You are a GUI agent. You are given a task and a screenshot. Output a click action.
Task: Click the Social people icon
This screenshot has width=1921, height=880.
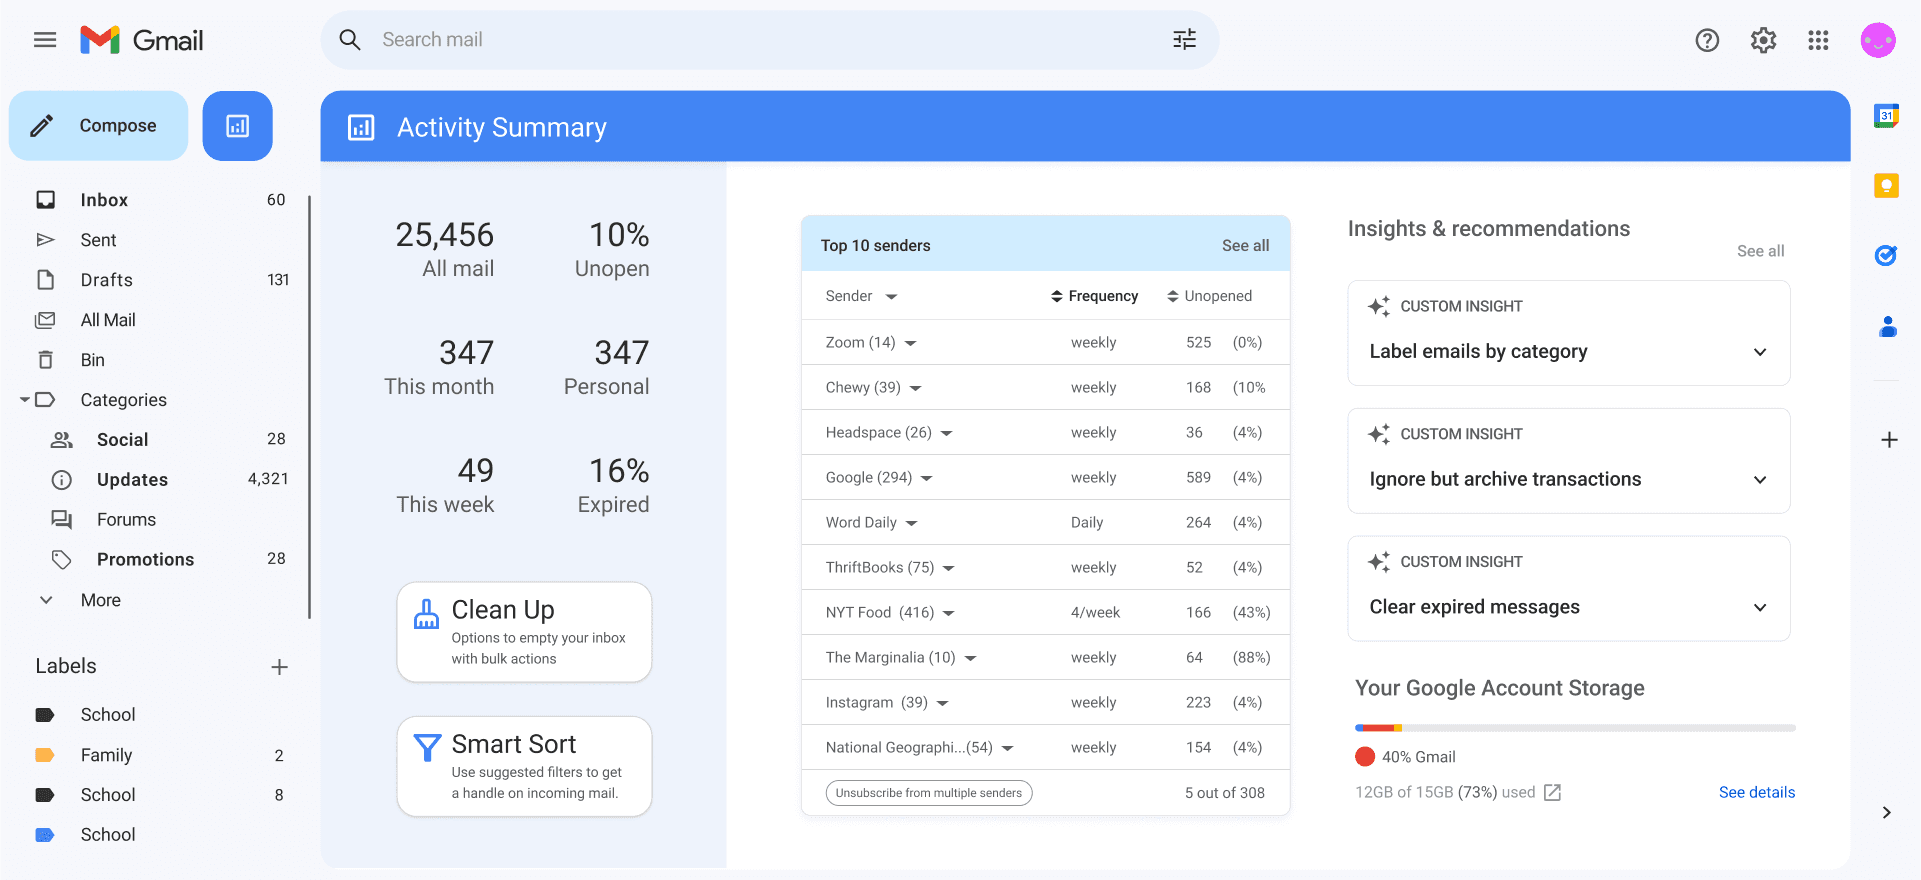(x=62, y=440)
